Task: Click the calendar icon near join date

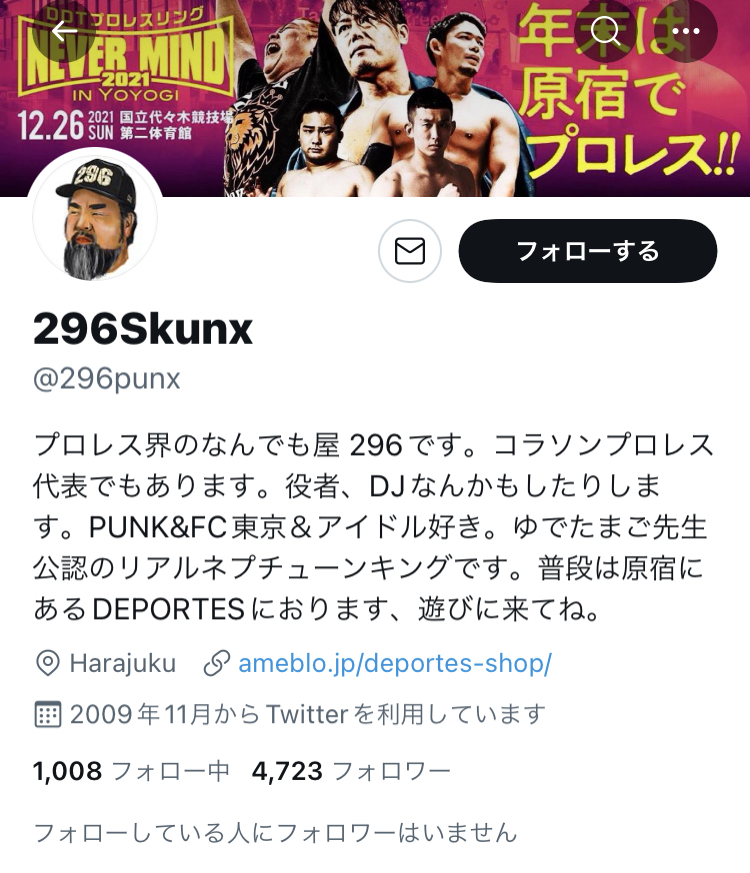Action: tap(47, 714)
